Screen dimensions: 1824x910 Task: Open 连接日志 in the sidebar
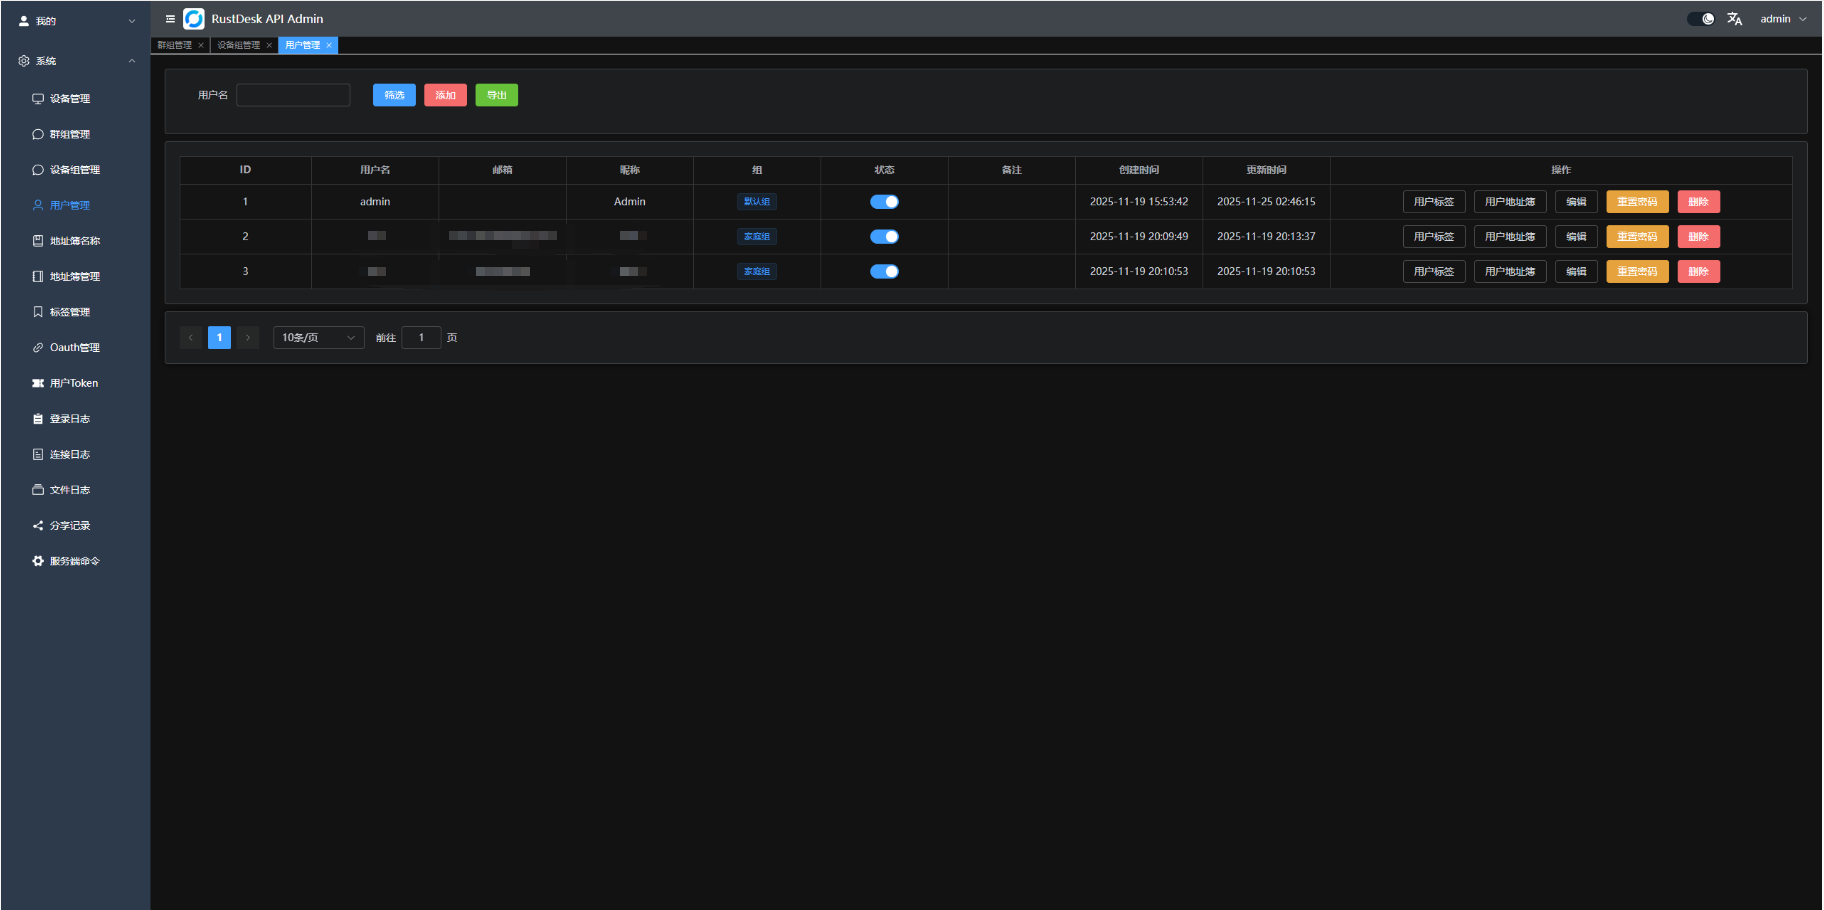[70, 455]
